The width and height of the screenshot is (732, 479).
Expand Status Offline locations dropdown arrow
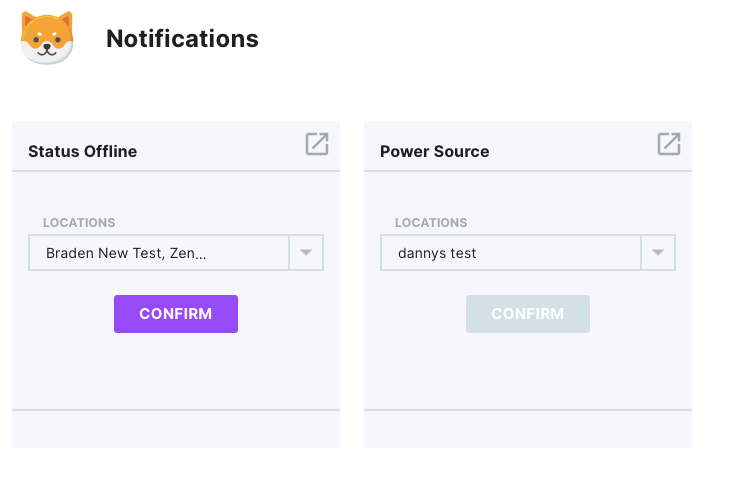[306, 253]
